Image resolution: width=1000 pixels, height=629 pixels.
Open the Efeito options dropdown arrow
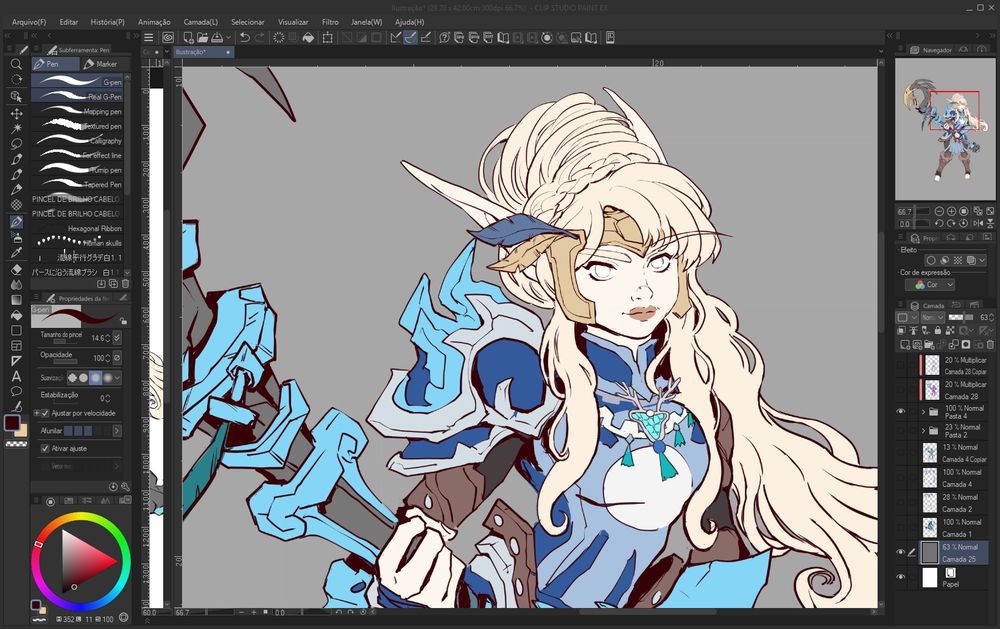982,260
